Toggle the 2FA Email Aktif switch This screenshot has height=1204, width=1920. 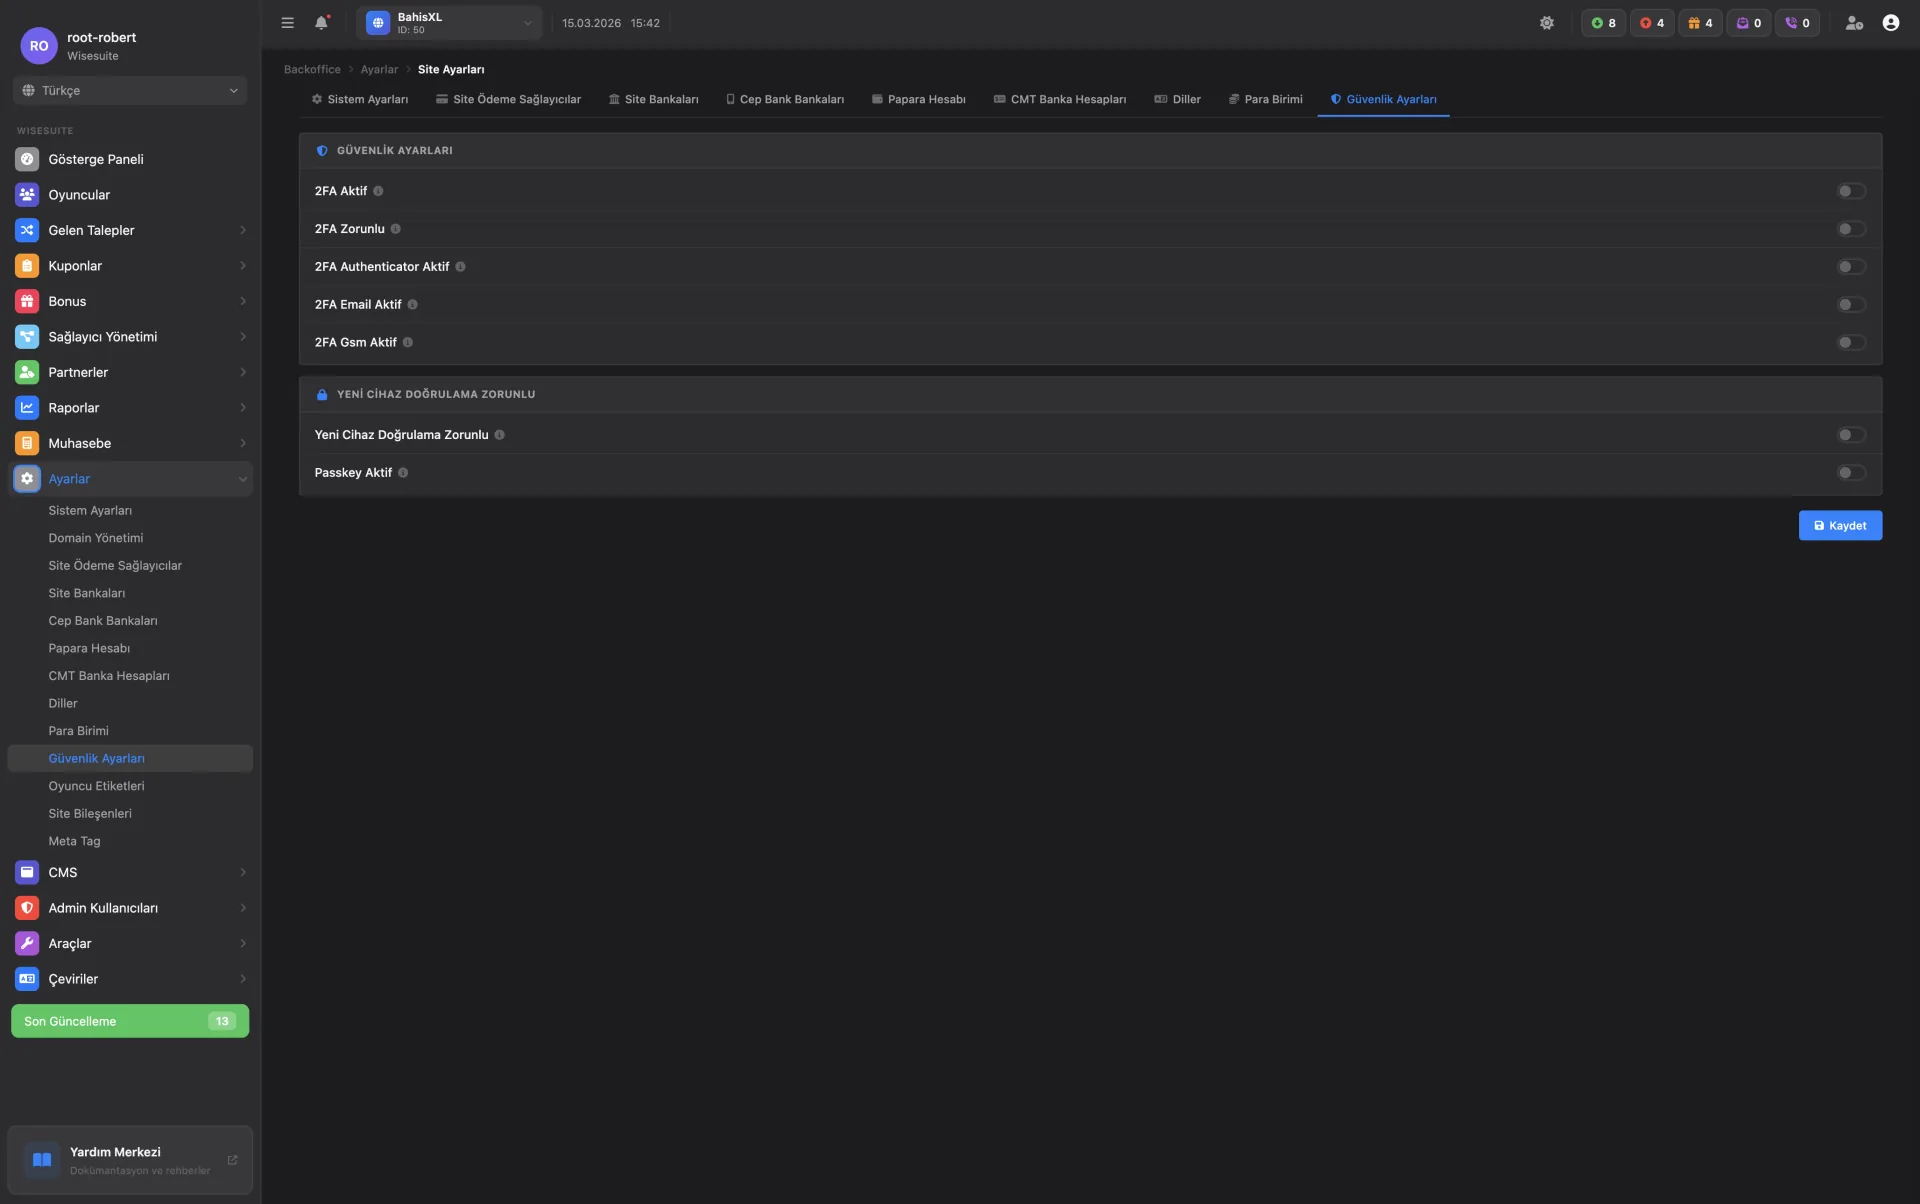tap(1850, 305)
